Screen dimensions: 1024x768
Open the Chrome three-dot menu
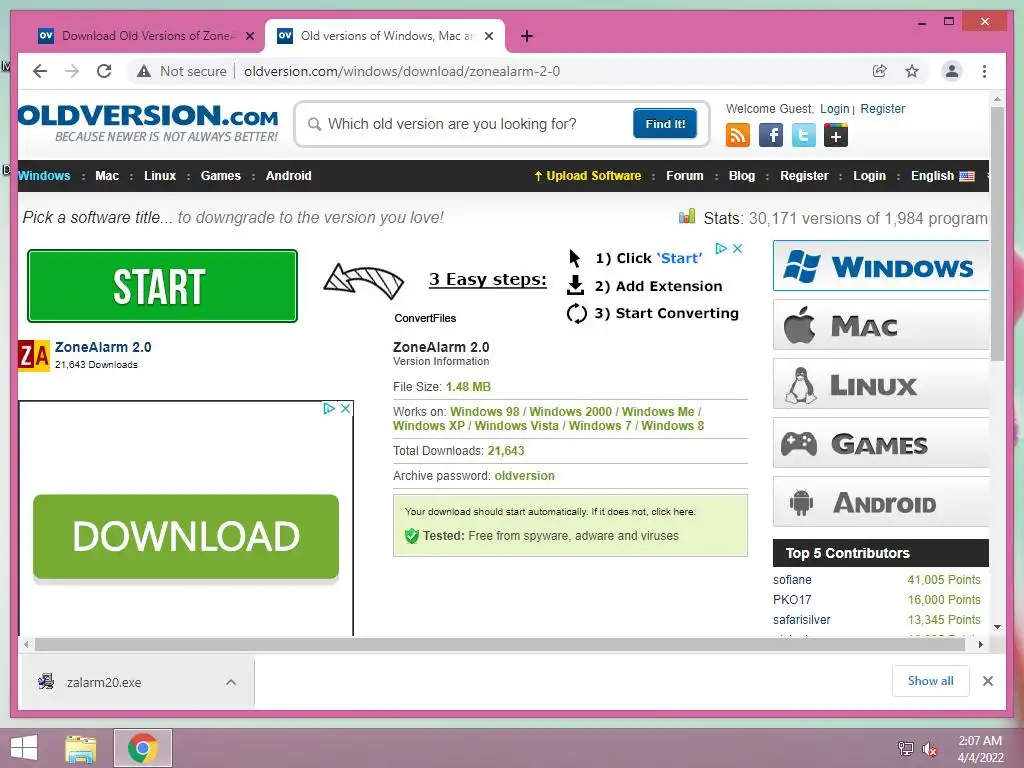pyautogui.click(x=984, y=71)
